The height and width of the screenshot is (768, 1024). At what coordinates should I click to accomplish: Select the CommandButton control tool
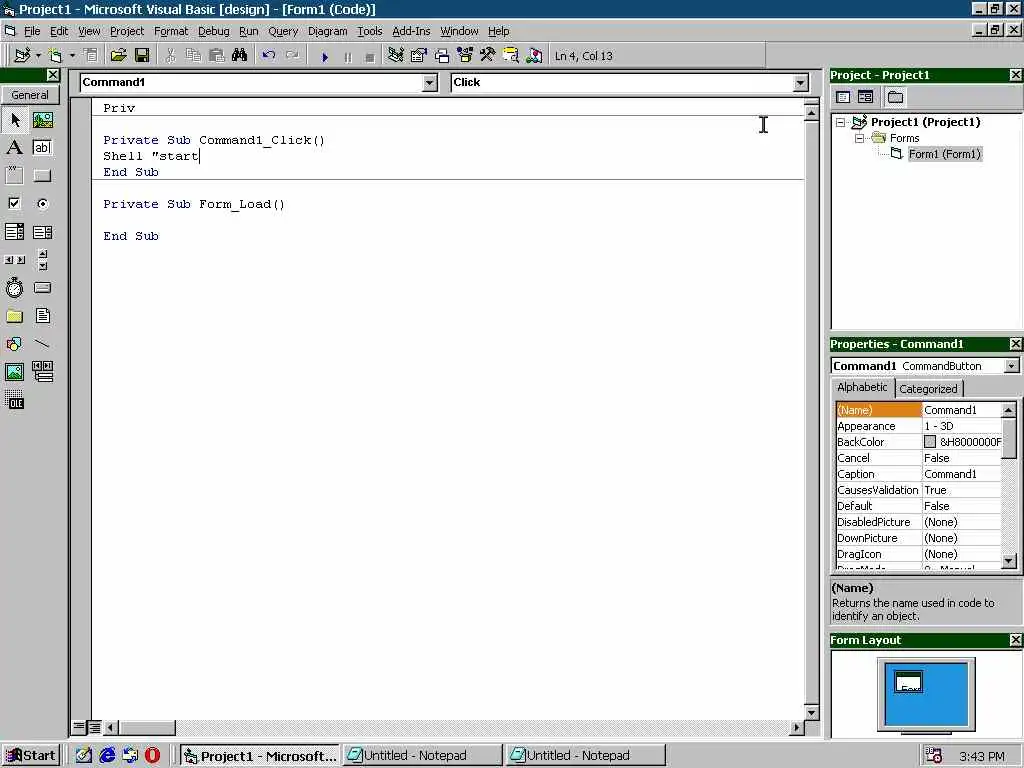[42, 175]
